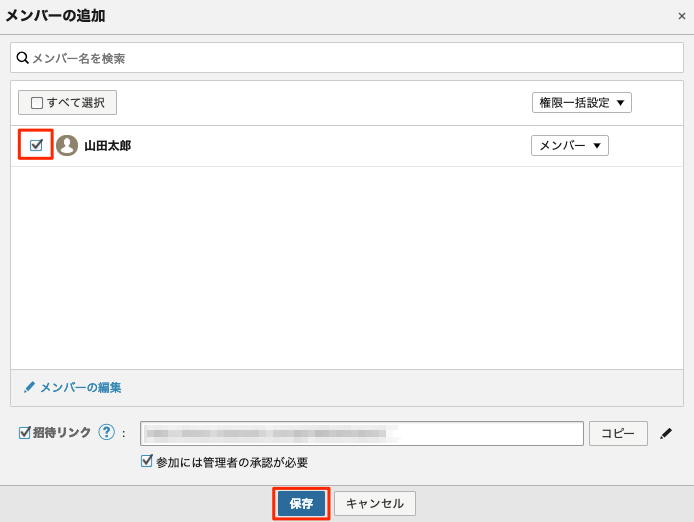Click the pencil icon beside メンバーの編集
The width and height of the screenshot is (694, 522).
pos(29,387)
